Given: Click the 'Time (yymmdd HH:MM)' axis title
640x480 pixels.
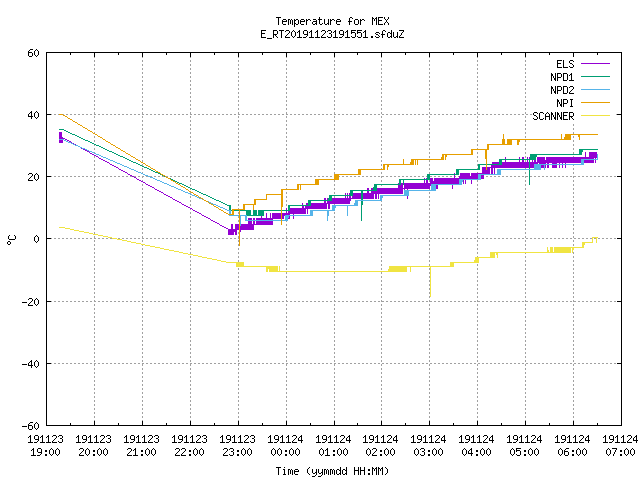Looking at the screenshot, I should [x=332, y=471].
